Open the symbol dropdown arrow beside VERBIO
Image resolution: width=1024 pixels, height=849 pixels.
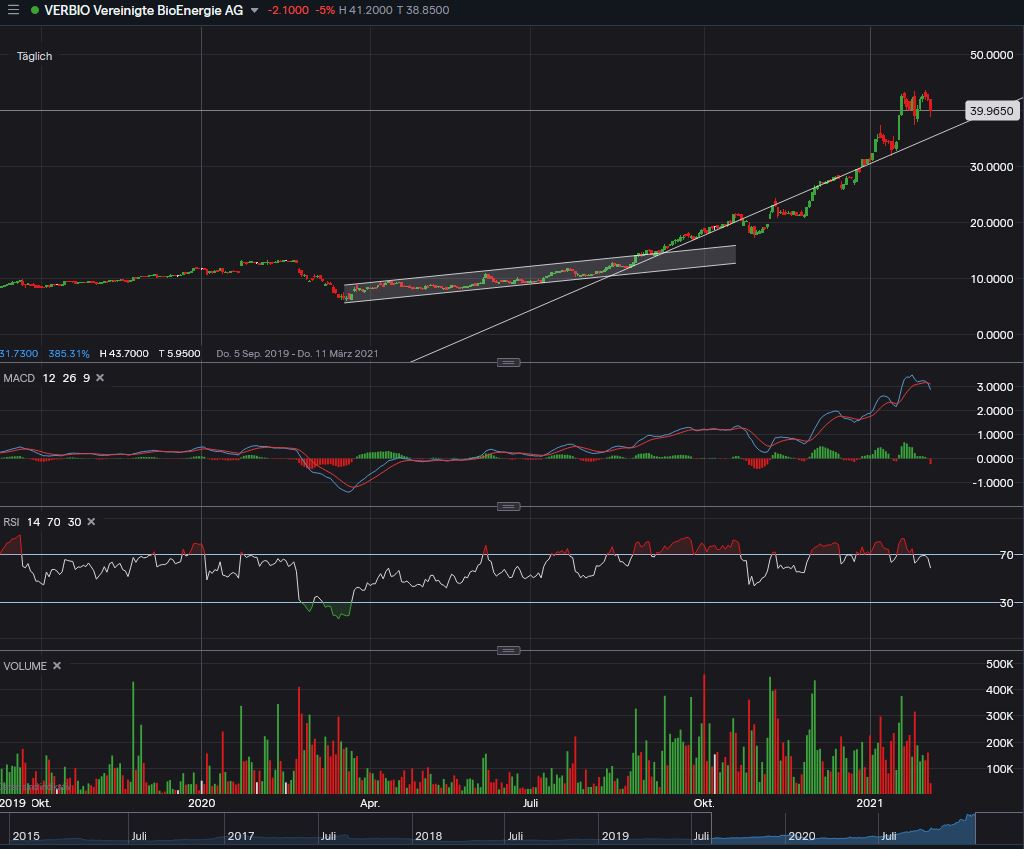click(252, 10)
